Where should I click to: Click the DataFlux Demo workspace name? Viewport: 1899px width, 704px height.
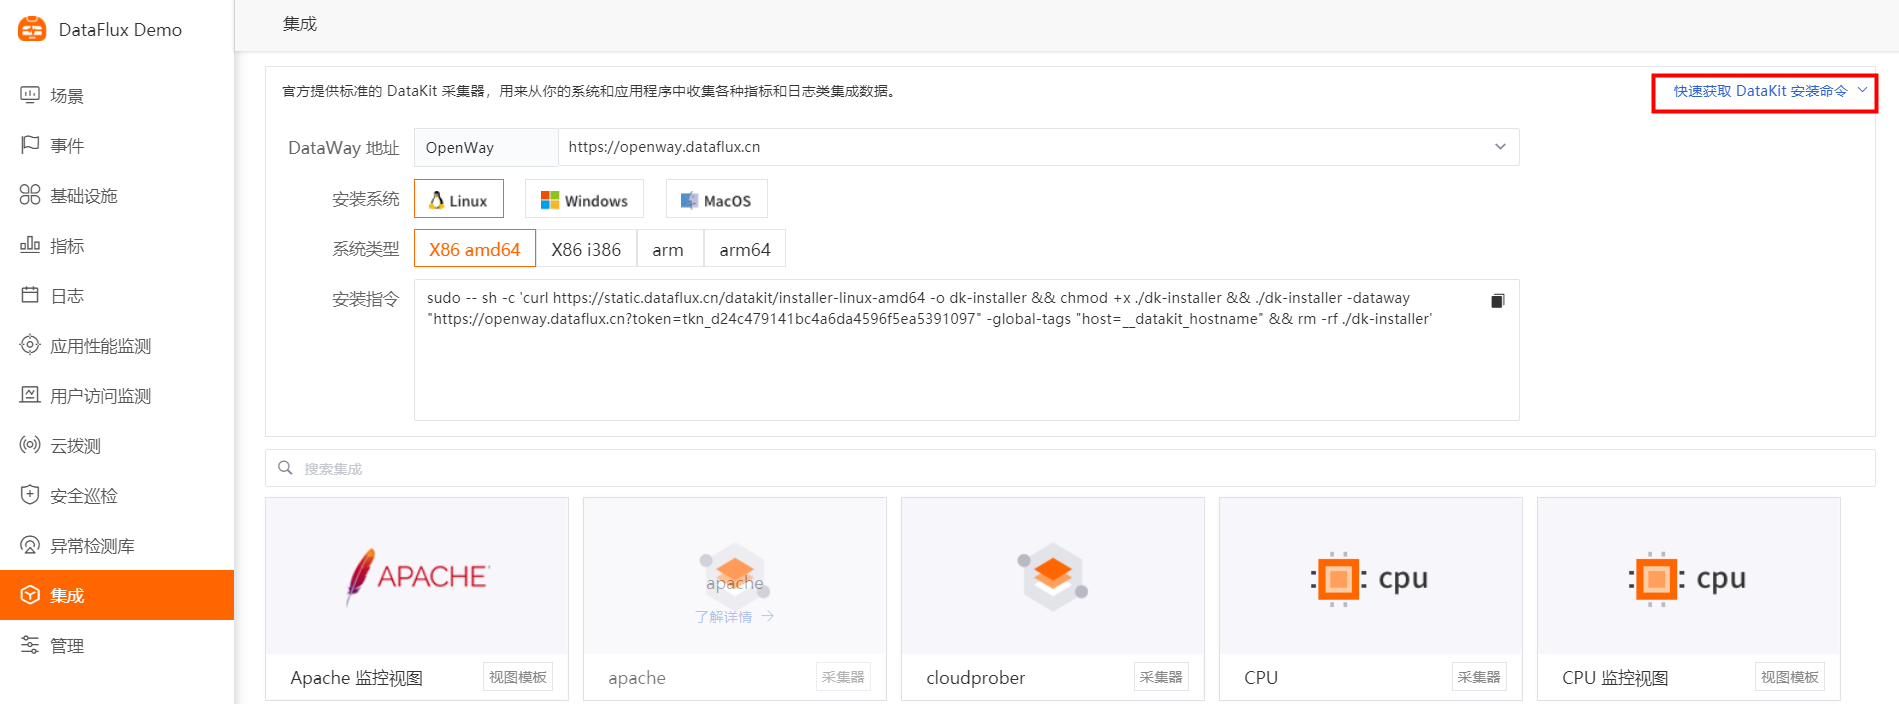[x=120, y=30]
